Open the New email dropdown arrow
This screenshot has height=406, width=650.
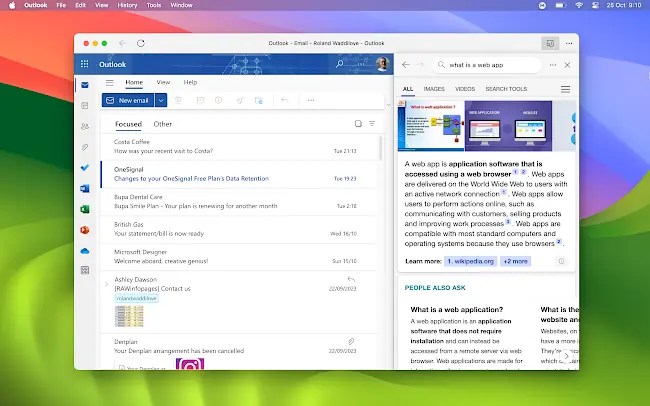[161, 100]
